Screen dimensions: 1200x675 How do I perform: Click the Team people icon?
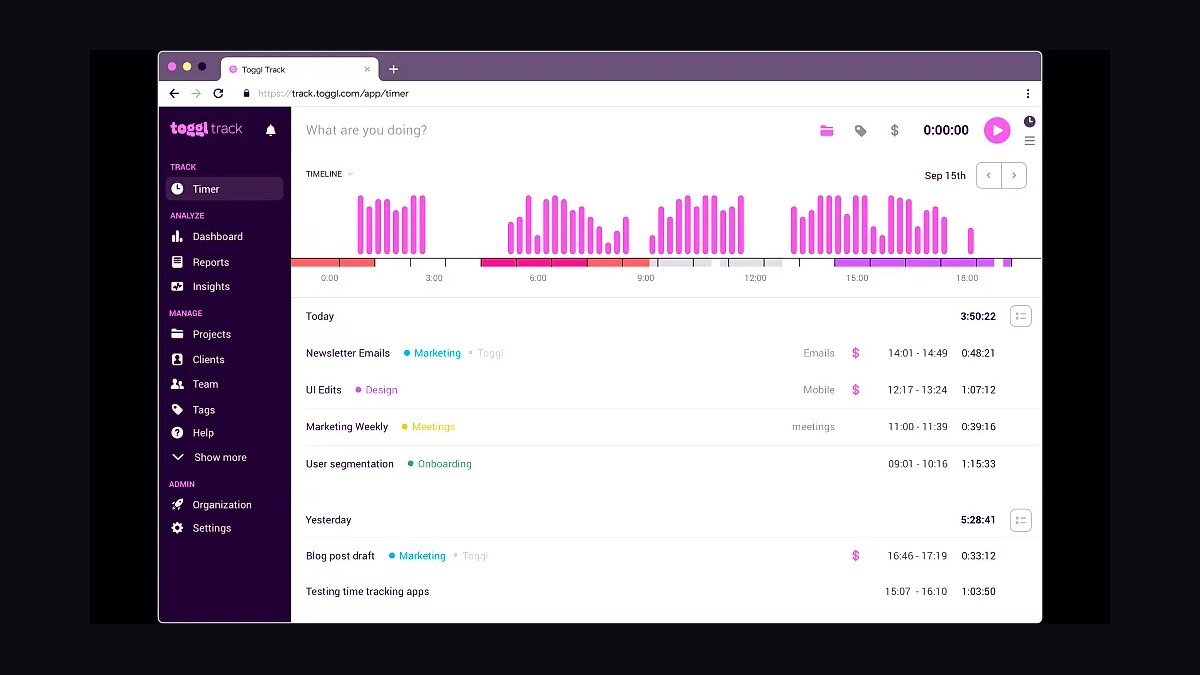coord(177,384)
